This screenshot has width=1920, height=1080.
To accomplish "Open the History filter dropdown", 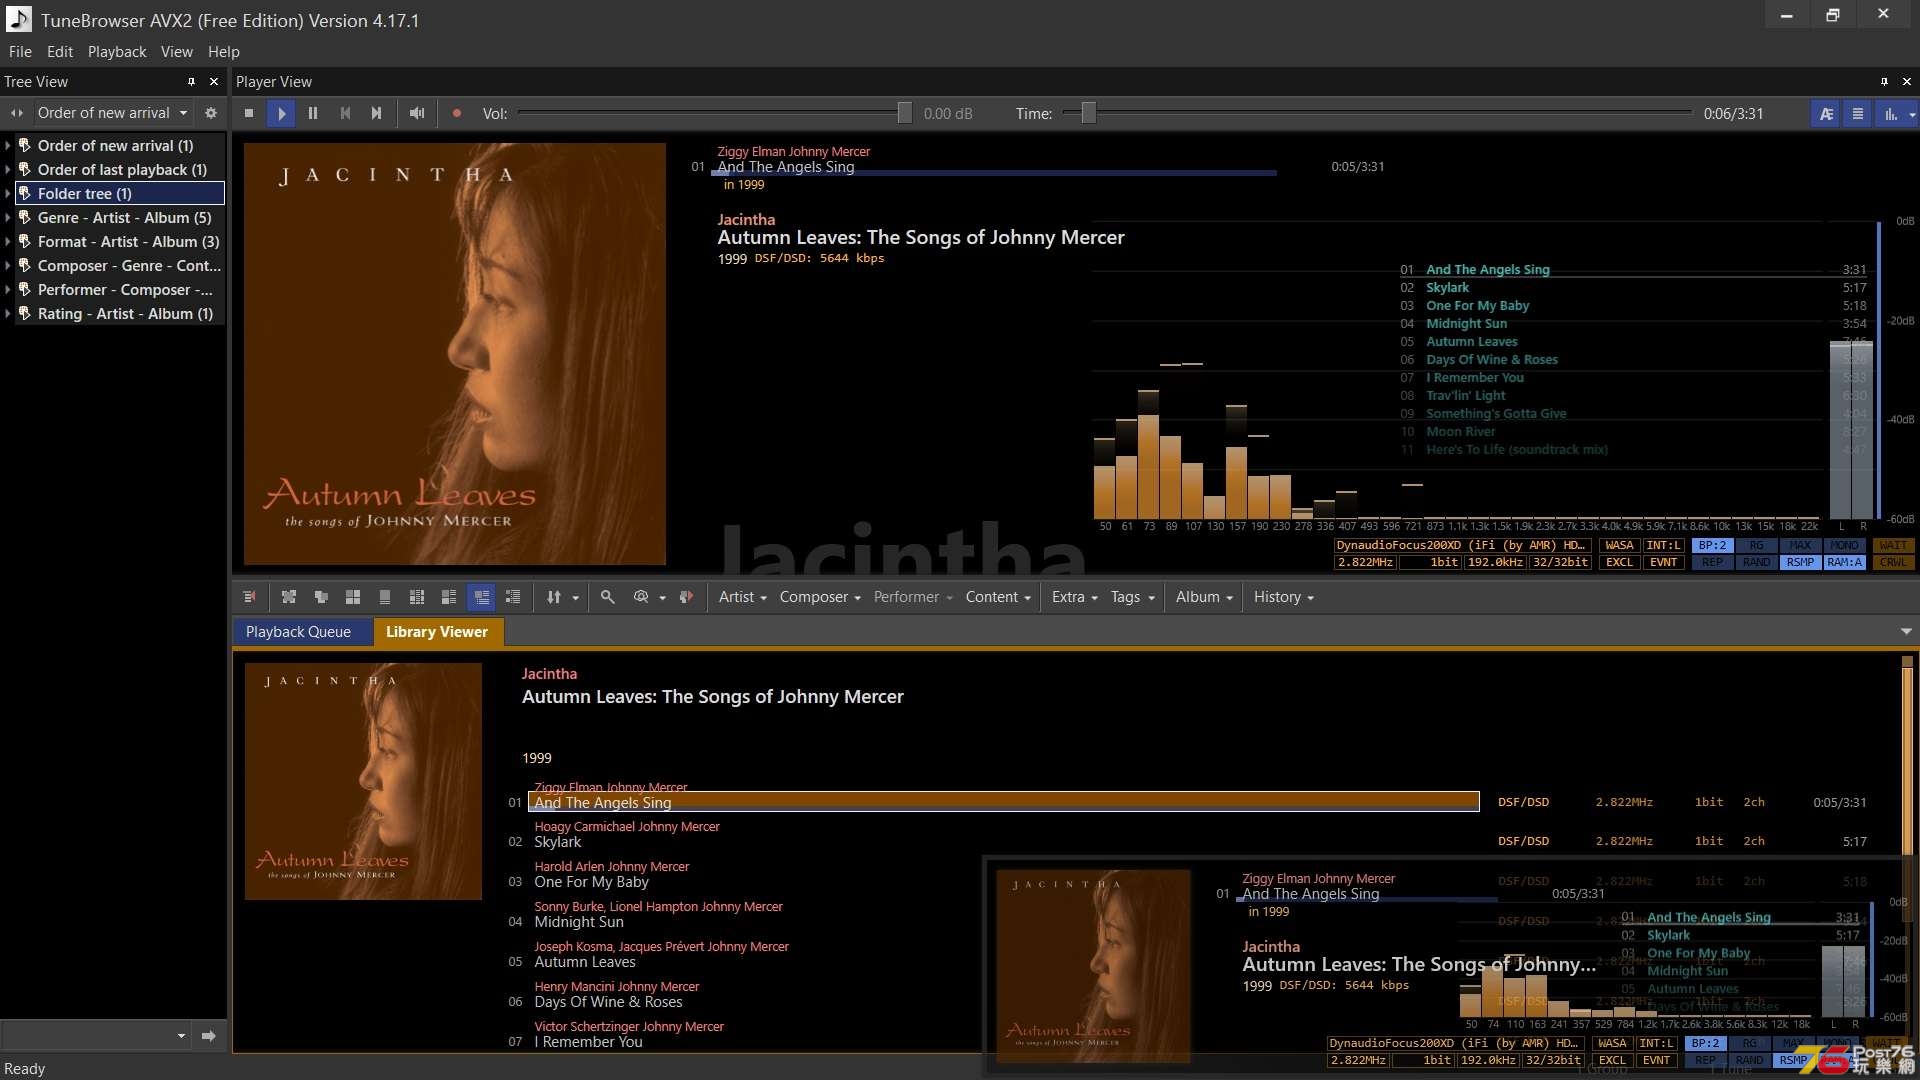I will (x=1282, y=596).
